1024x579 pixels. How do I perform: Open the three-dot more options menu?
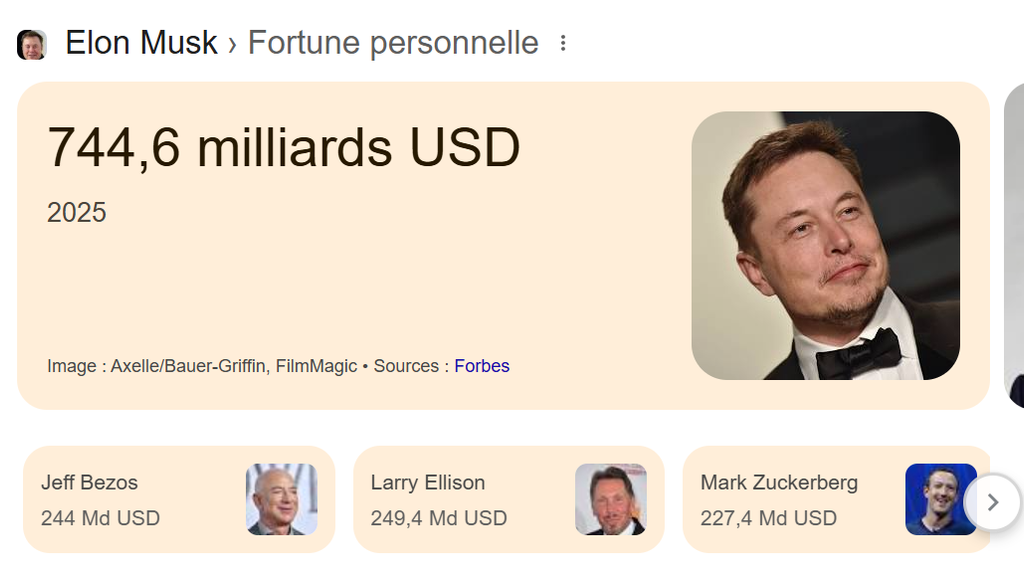[x=563, y=43]
